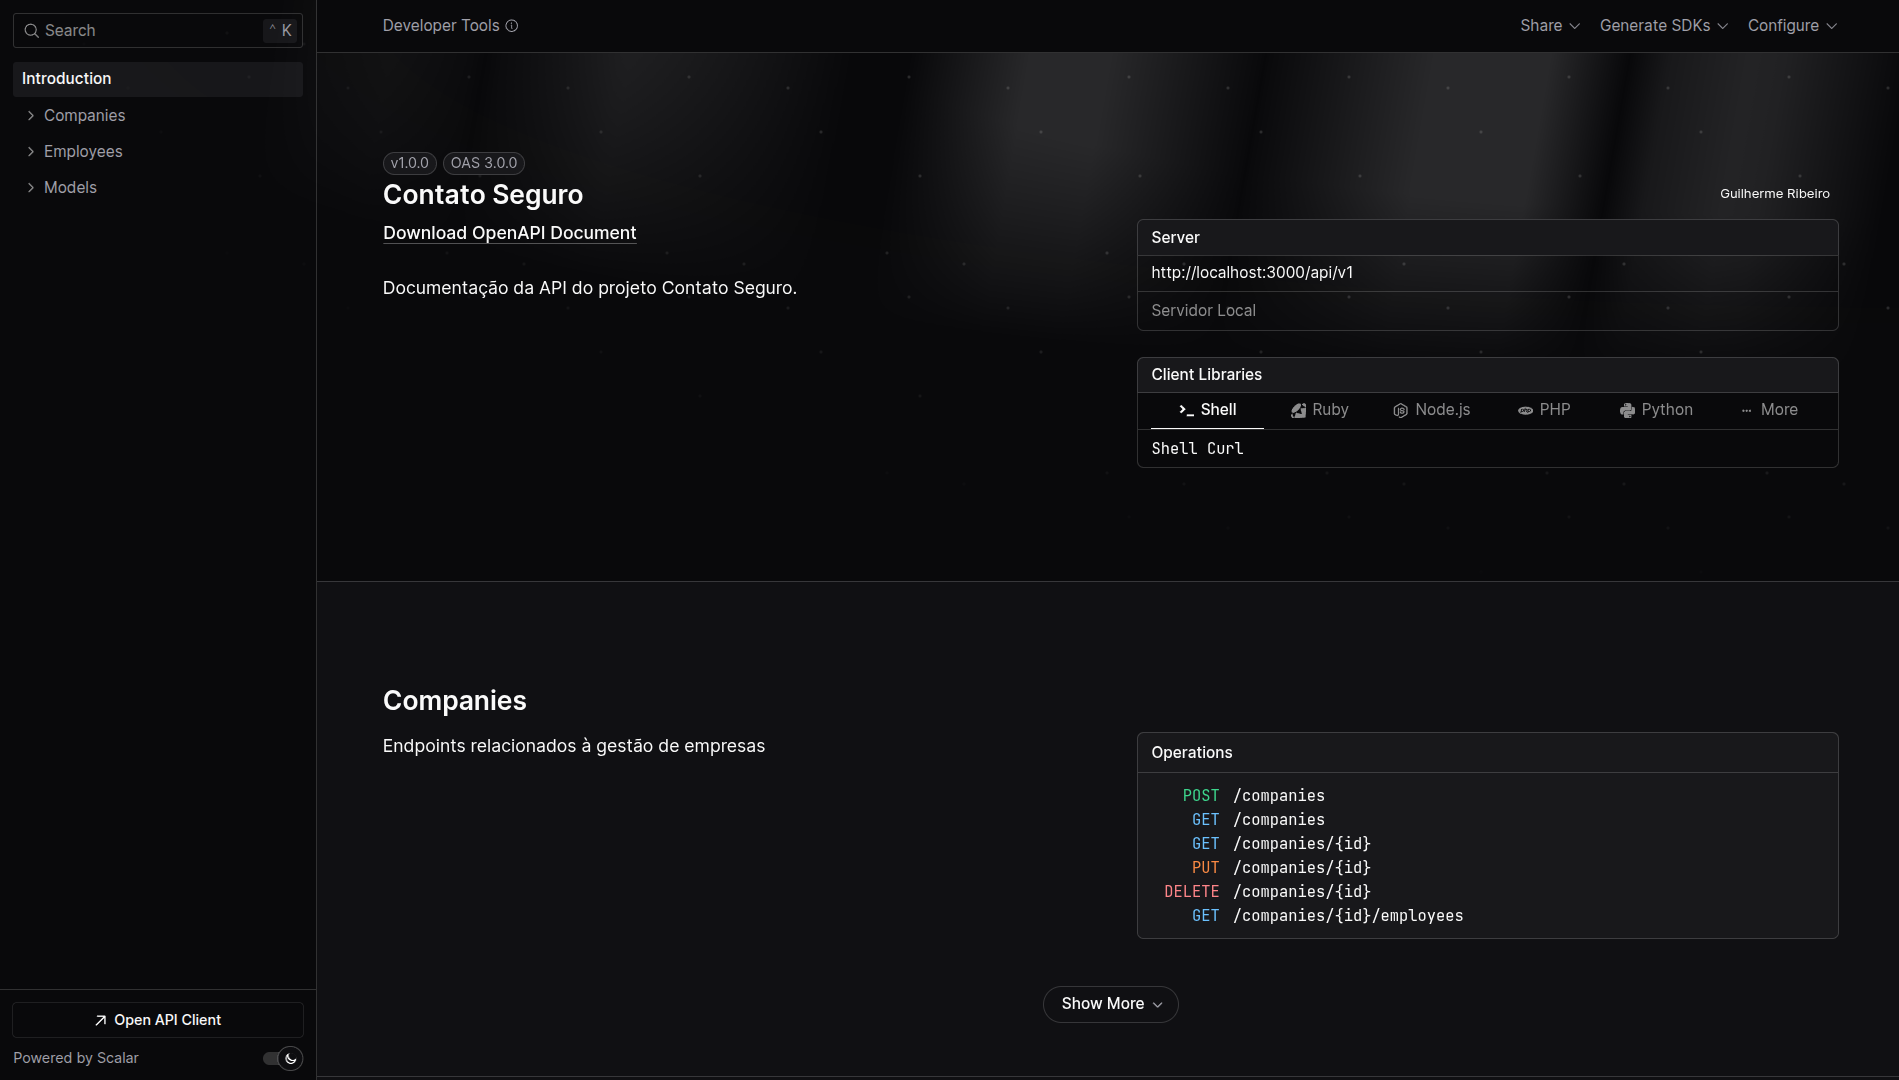This screenshot has width=1899, height=1080.
Task: Click Shell Curl label
Action: (x=1197, y=449)
